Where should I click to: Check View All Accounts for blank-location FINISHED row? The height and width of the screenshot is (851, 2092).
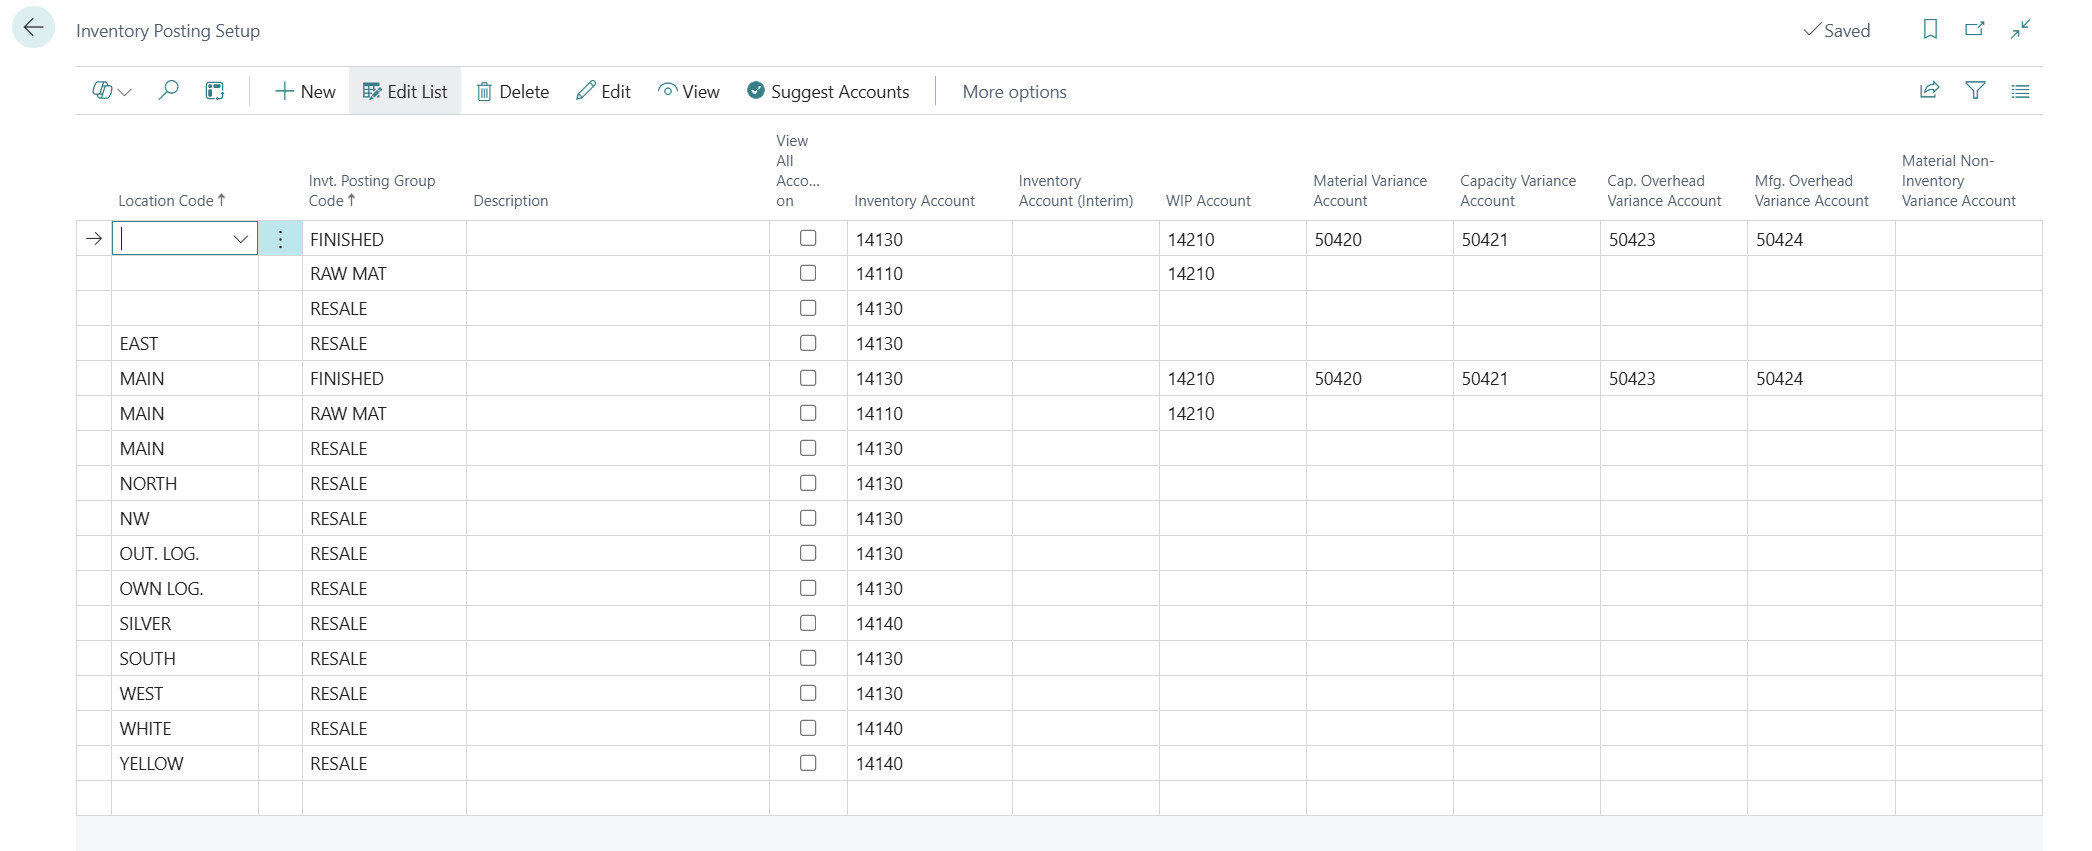coord(808,238)
